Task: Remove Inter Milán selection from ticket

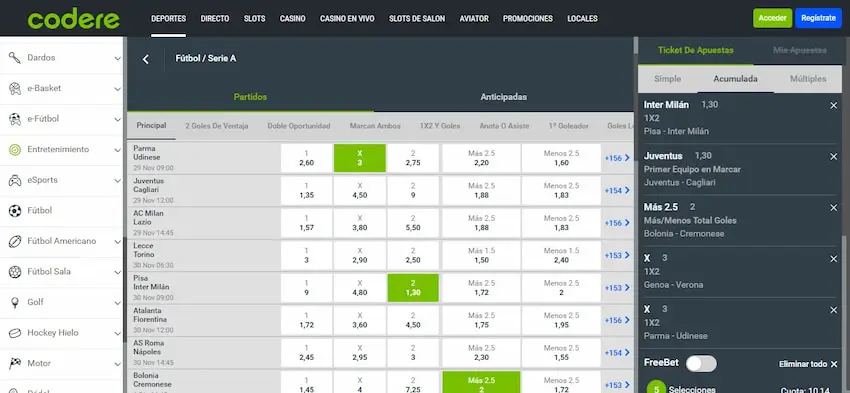Action: point(833,105)
